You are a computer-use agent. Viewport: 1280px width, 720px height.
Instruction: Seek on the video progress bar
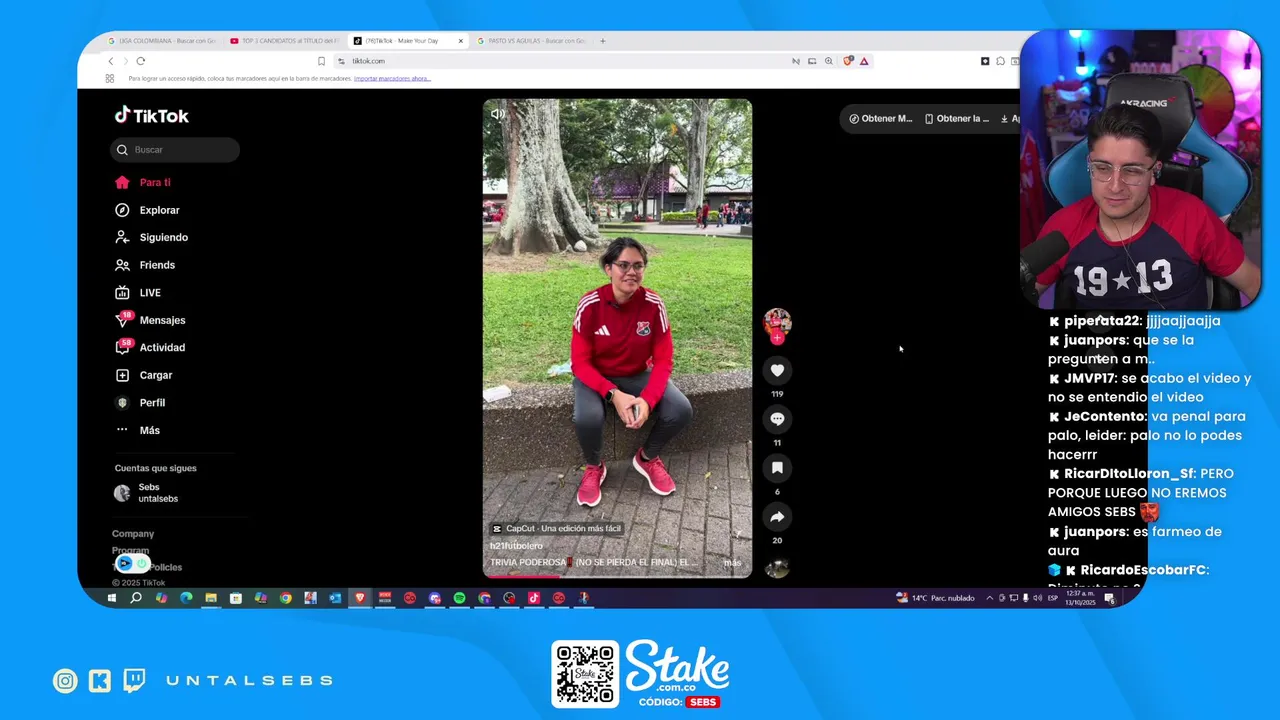pyautogui.click(x=617, y=576)
